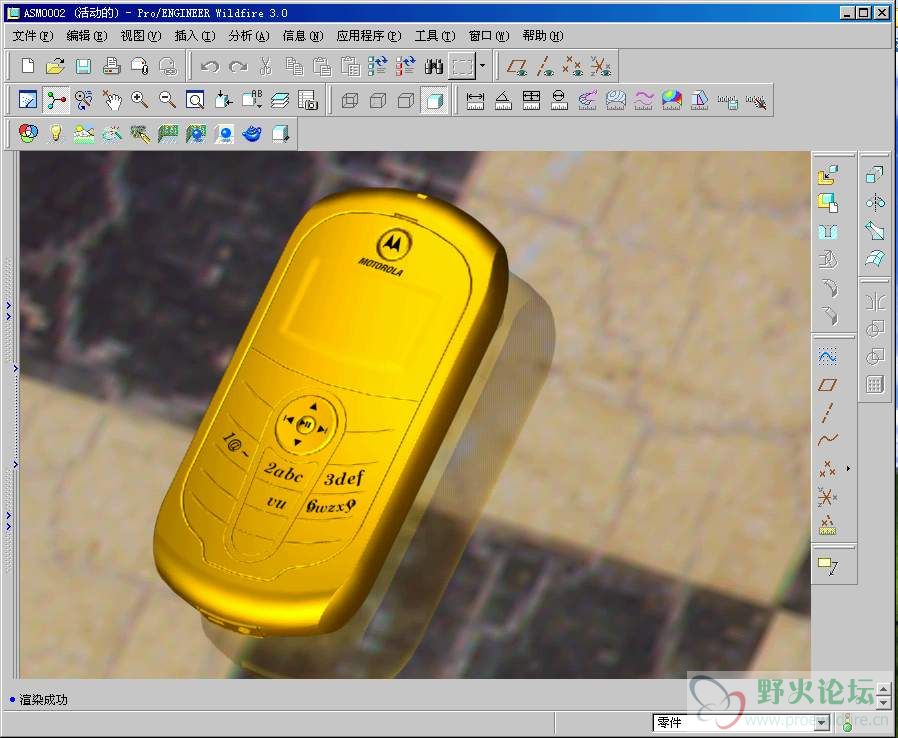Open the 分析(A) menu

click(x=249, y=36)
